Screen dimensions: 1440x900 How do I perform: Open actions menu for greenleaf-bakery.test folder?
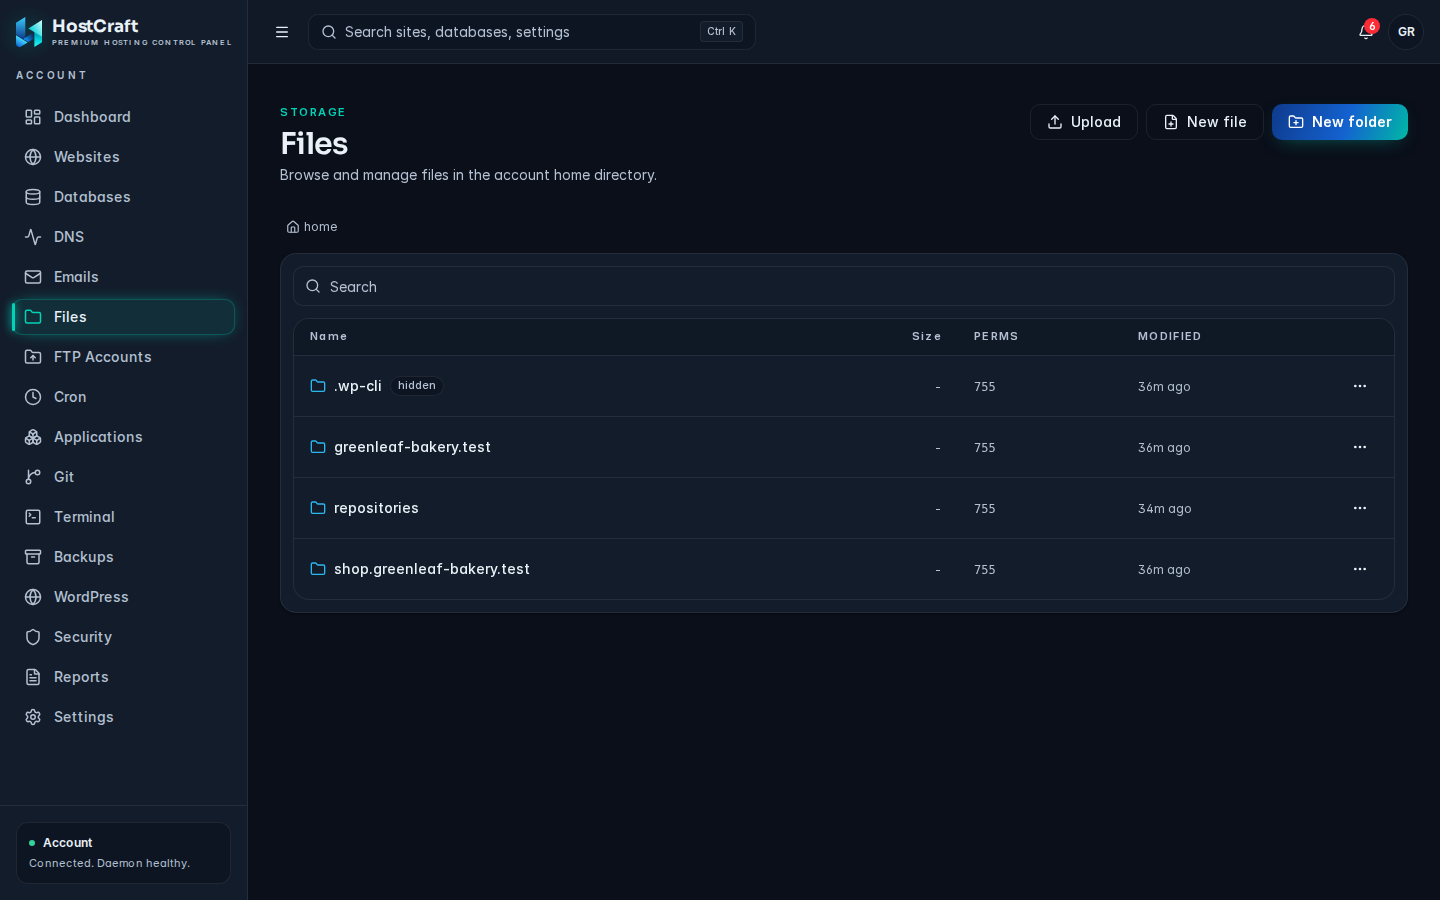[1360, 447]
